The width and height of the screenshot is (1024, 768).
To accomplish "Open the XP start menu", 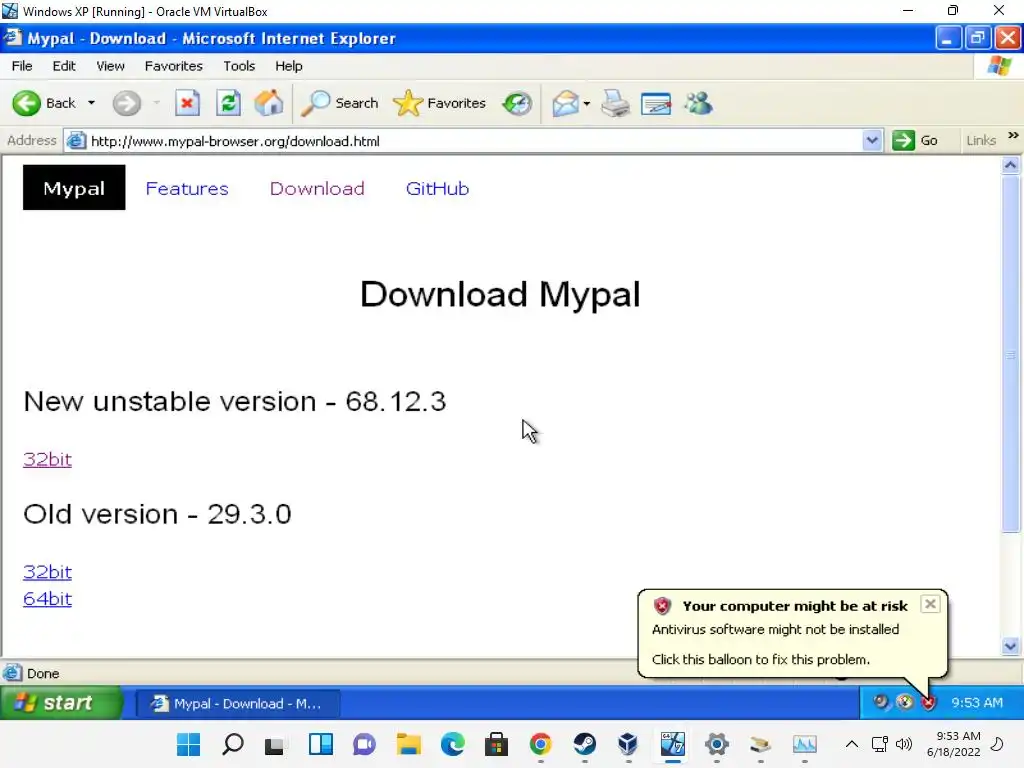I will pyautogui.click(x=61, y=703).
